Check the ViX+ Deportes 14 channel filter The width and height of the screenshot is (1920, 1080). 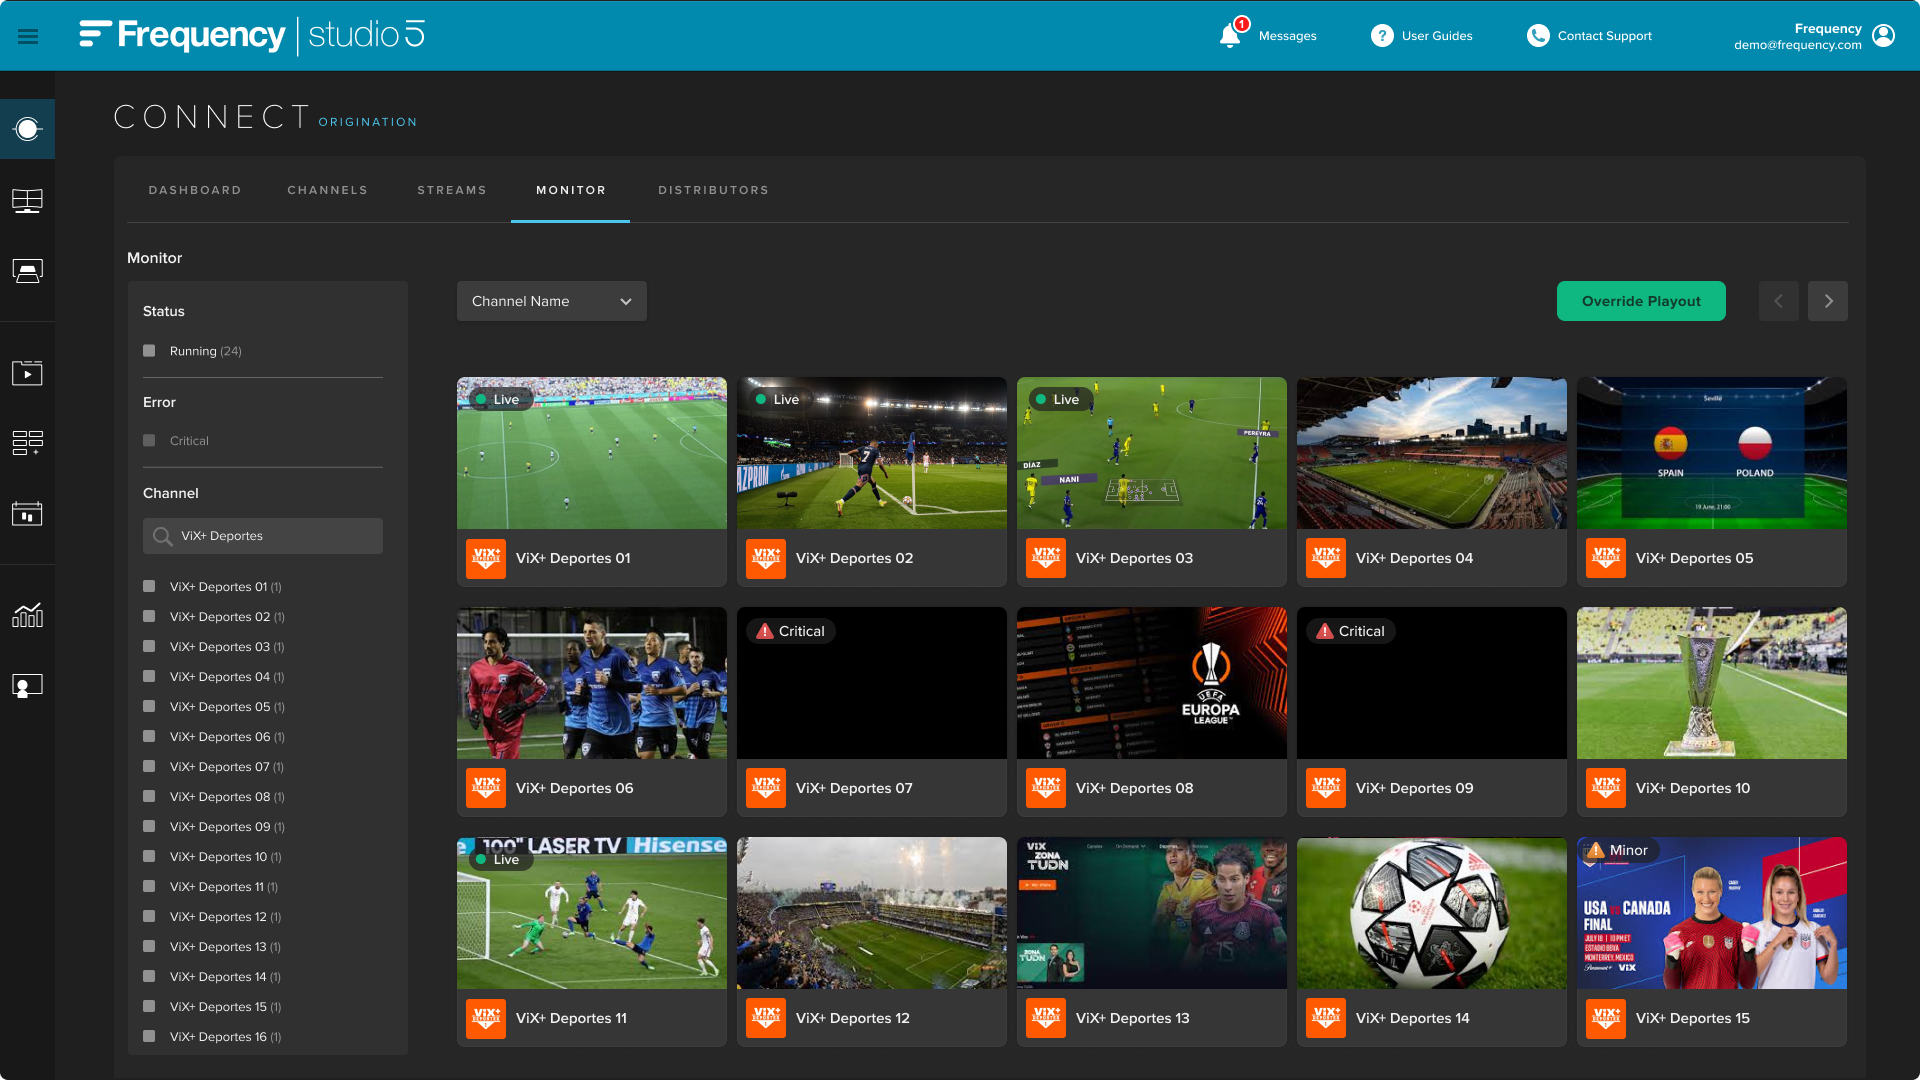click(149, 977)
